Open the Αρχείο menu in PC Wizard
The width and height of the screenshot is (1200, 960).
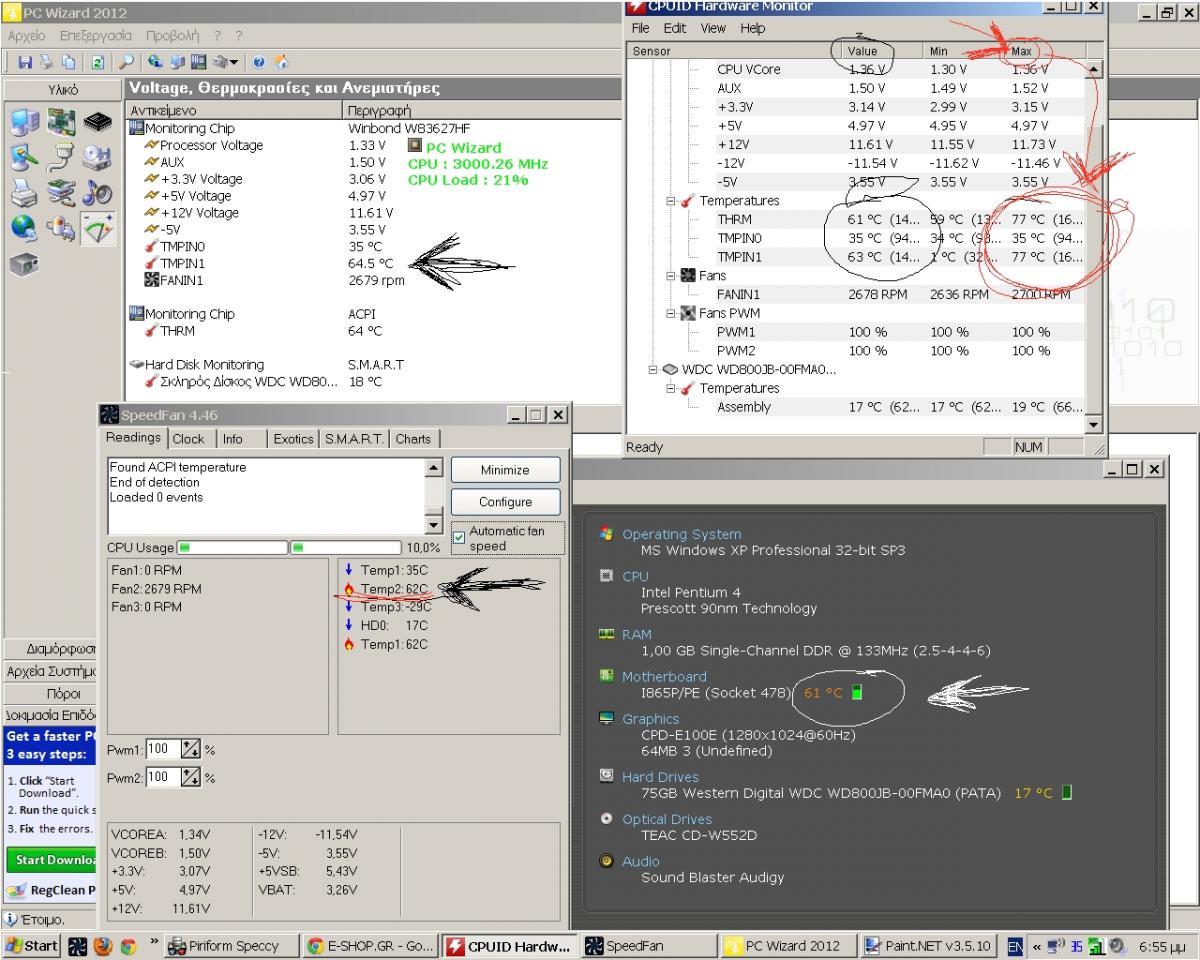click(x=26, y=35)
